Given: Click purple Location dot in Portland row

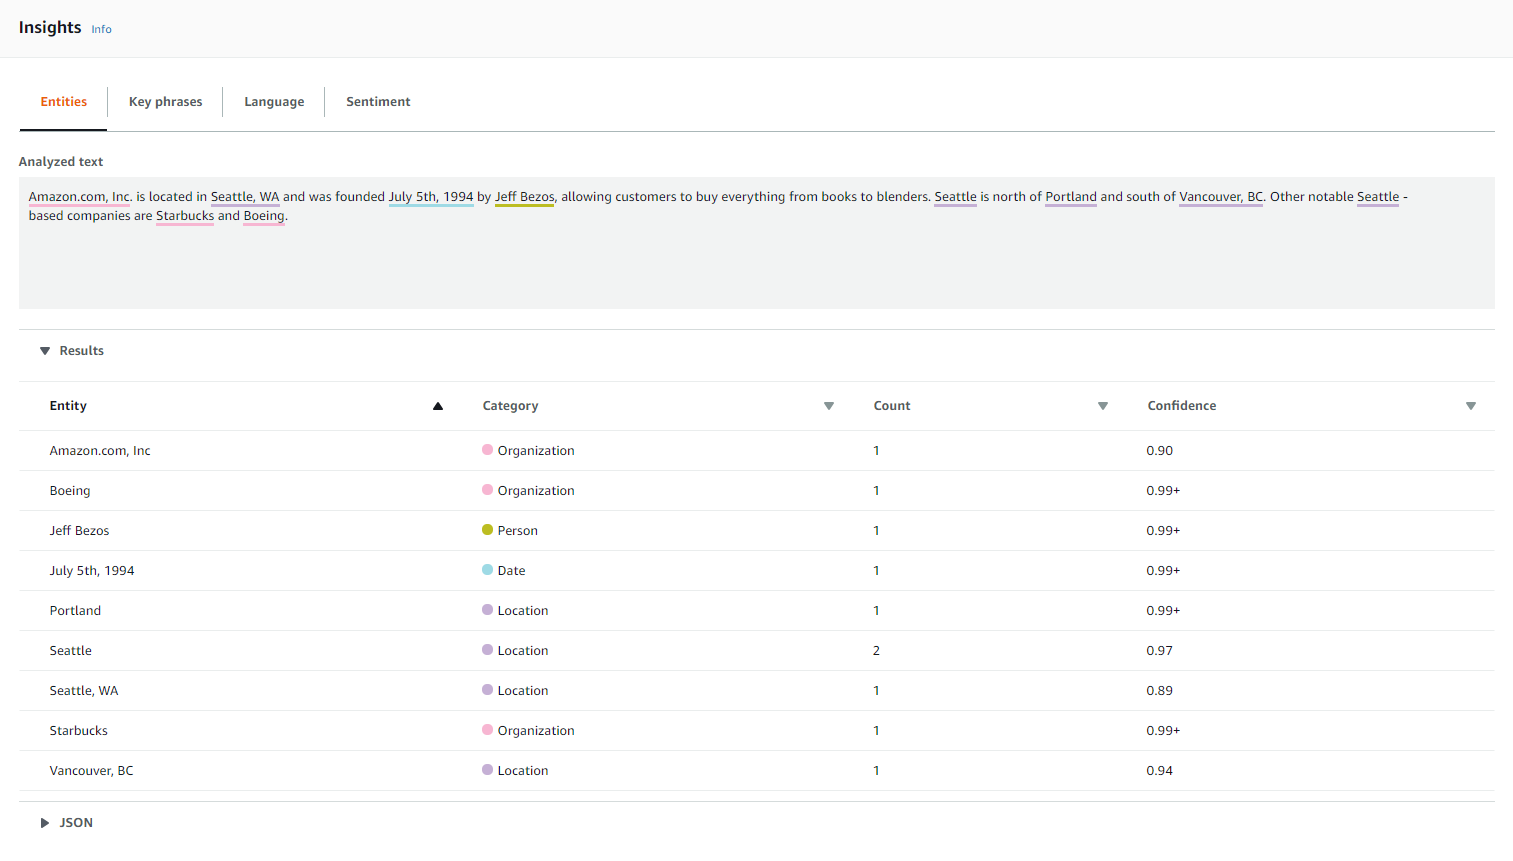Looking at the screenshot, I should 488,610.
